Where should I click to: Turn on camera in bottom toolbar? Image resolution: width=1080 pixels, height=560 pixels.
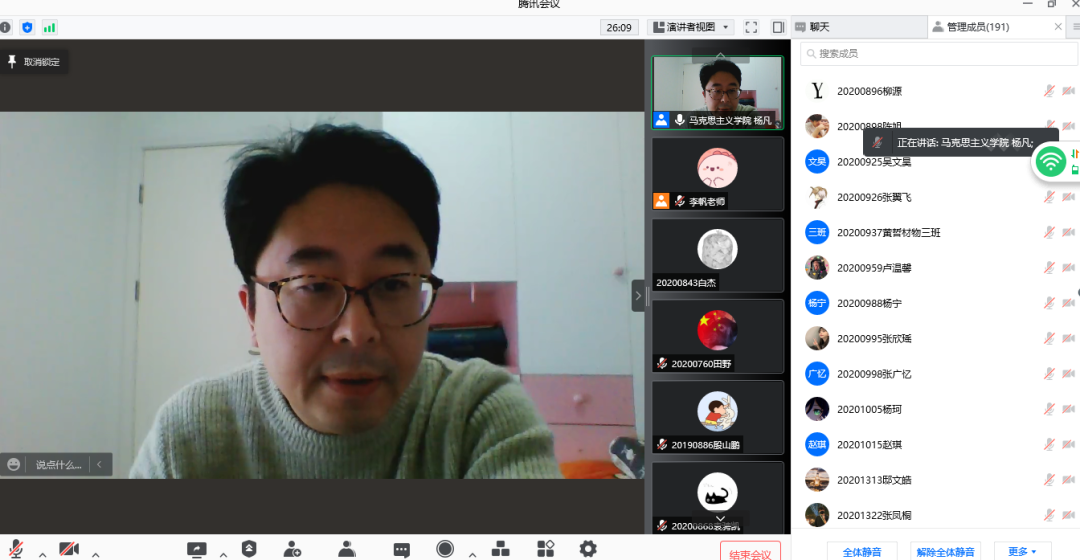[69, 549]
